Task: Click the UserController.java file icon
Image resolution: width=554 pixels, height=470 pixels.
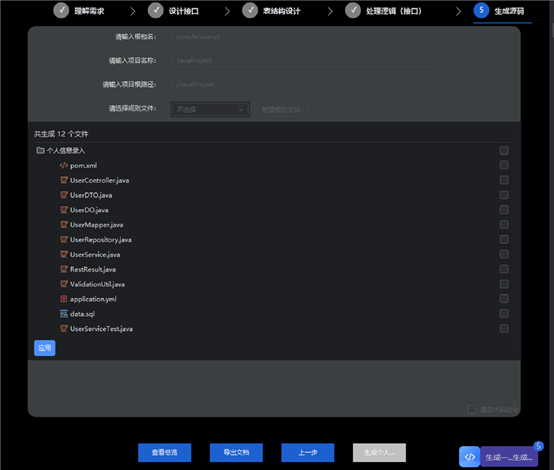Action: [x=64, y=180]
